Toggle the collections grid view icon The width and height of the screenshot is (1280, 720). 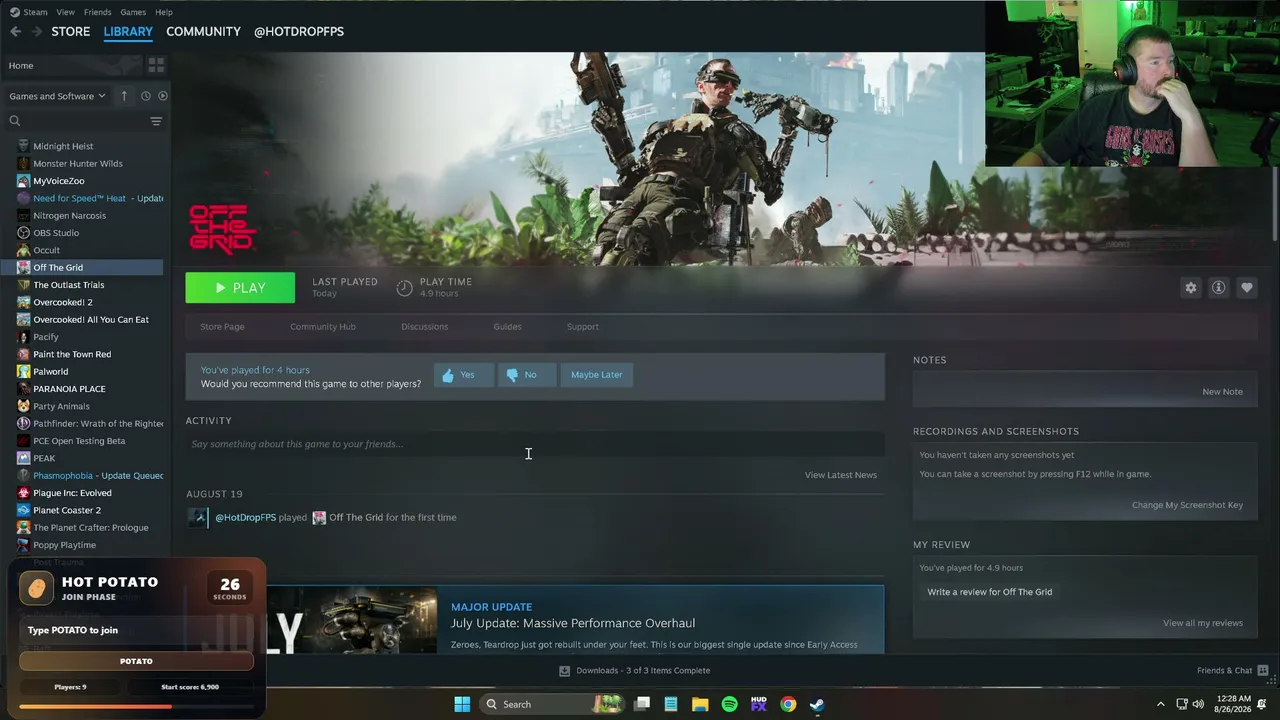click(x=156, y=65)
